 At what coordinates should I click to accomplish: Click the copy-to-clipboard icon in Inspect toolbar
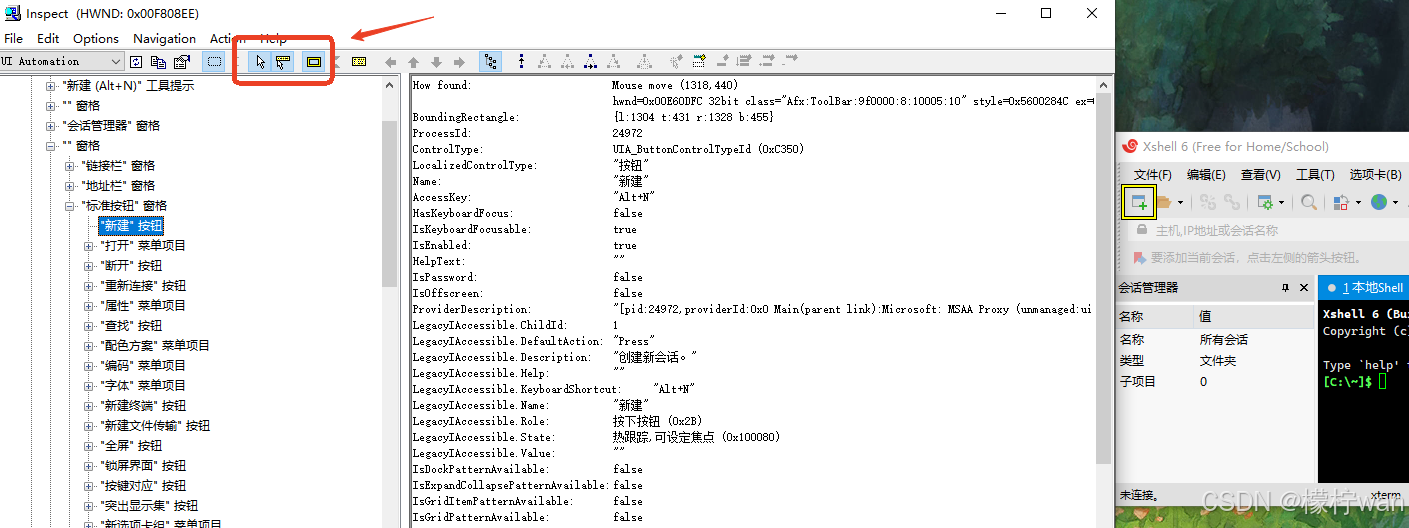(159, 62)
